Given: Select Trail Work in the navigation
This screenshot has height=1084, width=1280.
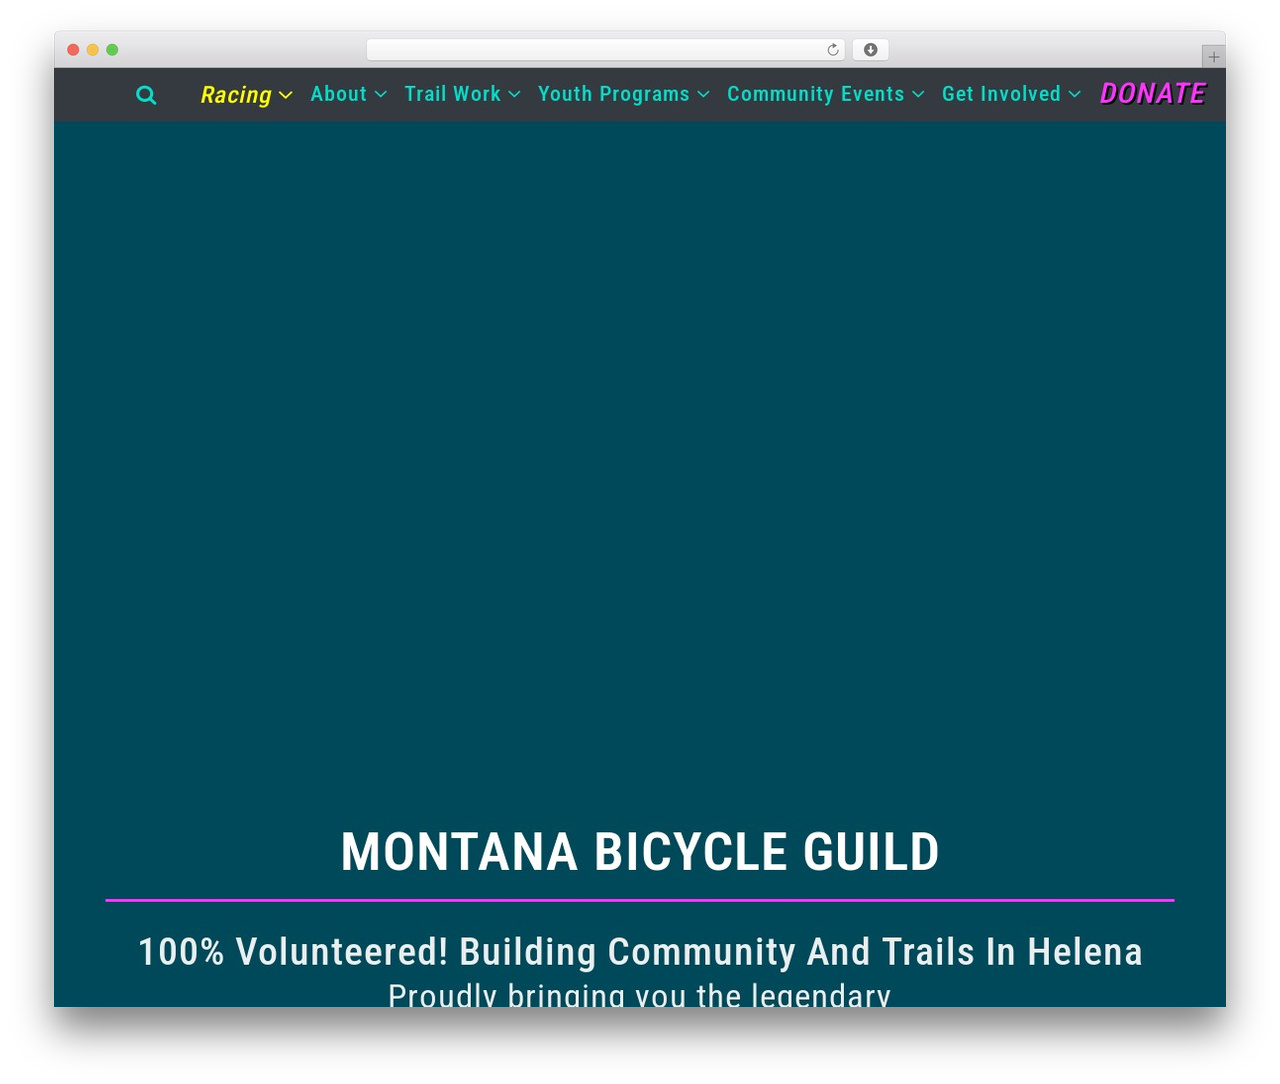Looking at the screenshot, I should coord(453,94).
